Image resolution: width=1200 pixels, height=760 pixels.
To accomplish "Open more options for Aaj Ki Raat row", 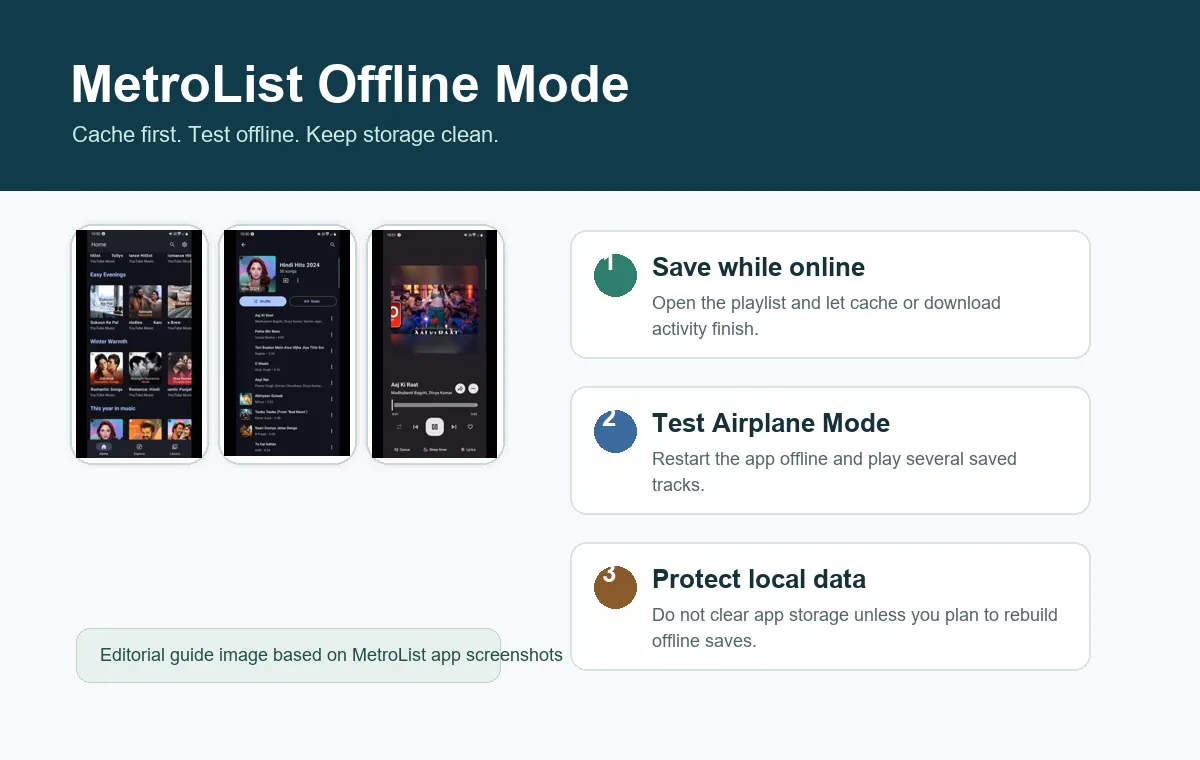I will (x=331, y=318).
